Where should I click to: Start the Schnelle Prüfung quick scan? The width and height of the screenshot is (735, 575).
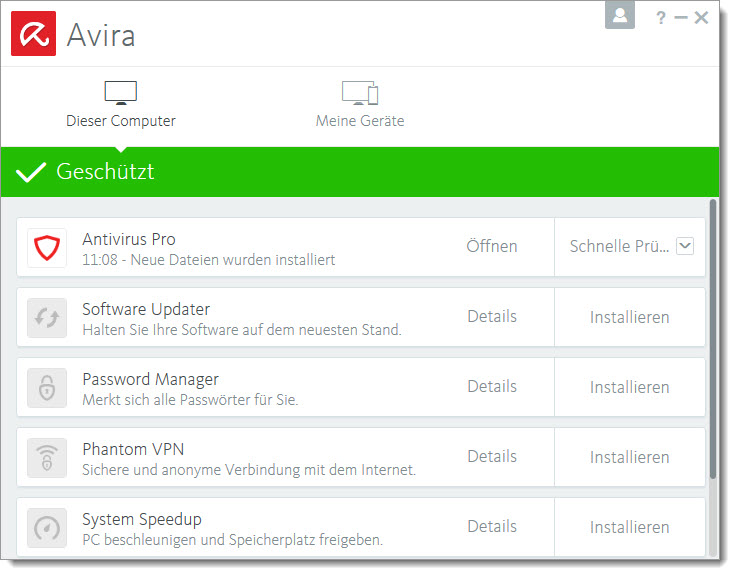coord(619,246)
